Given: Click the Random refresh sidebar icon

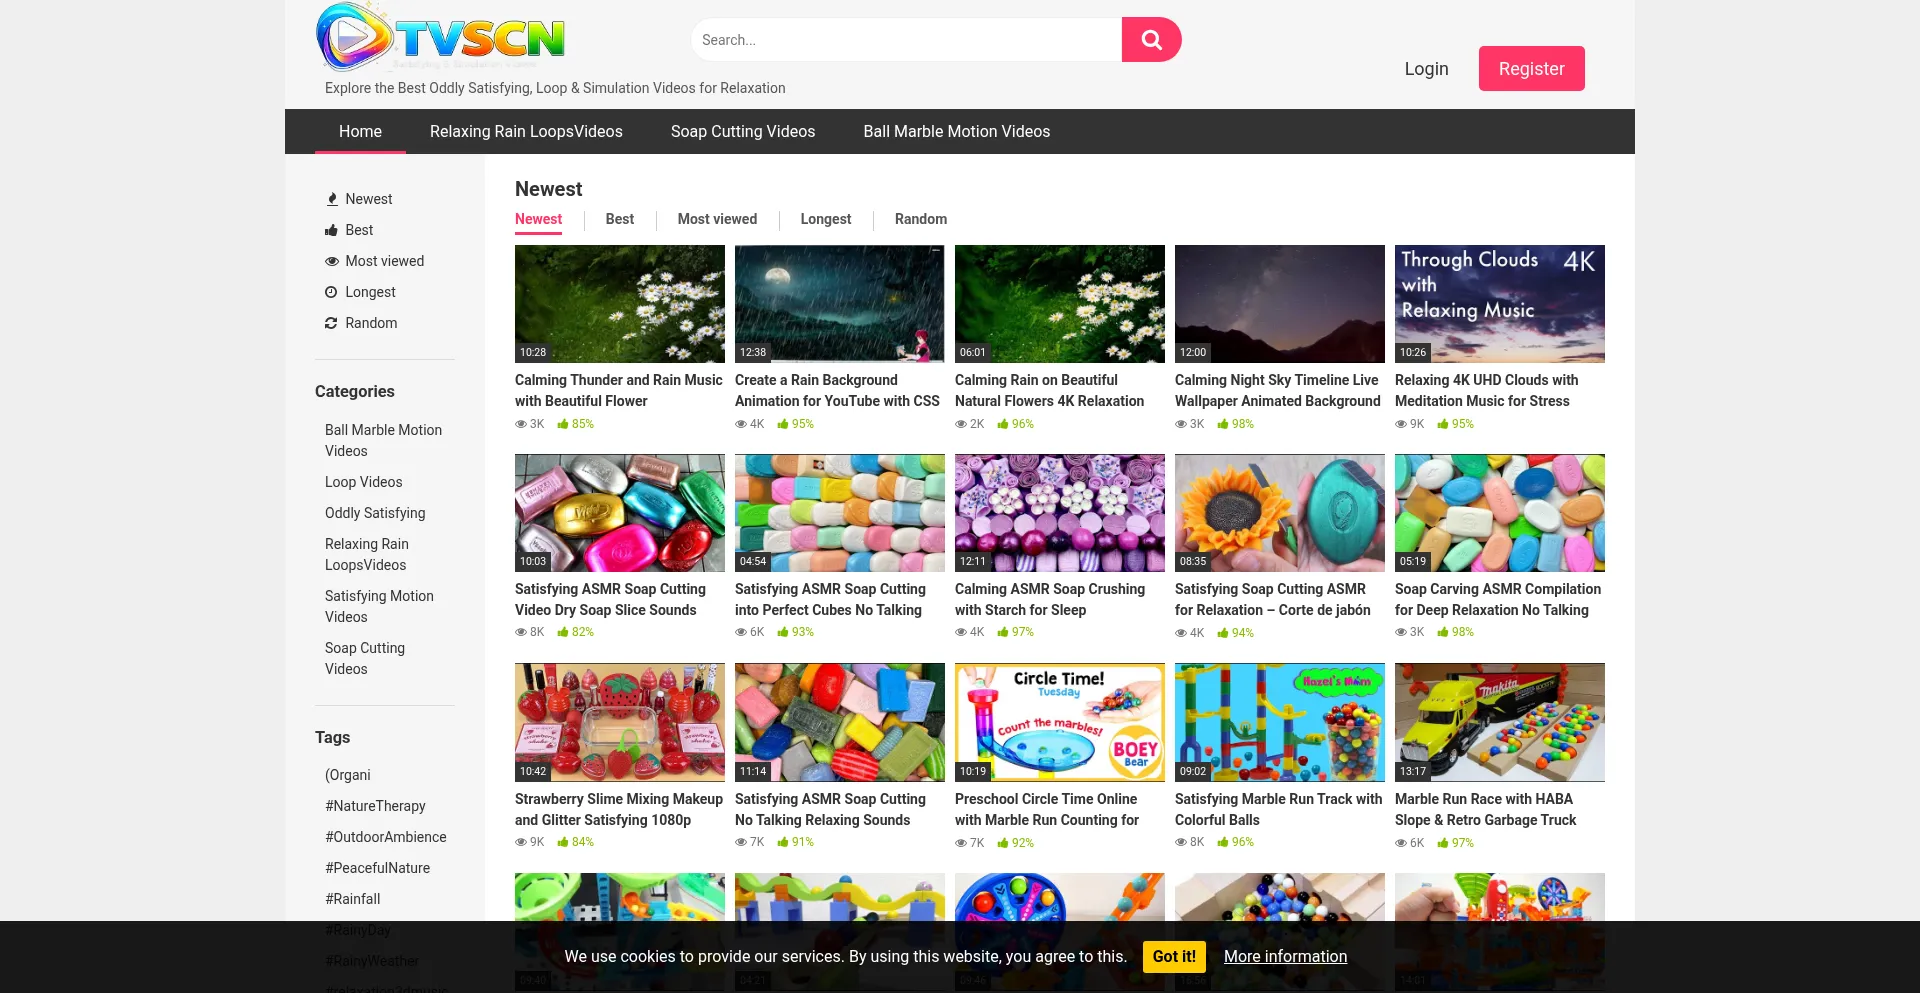Looking at the screenshot, I should tap(331, 323).
